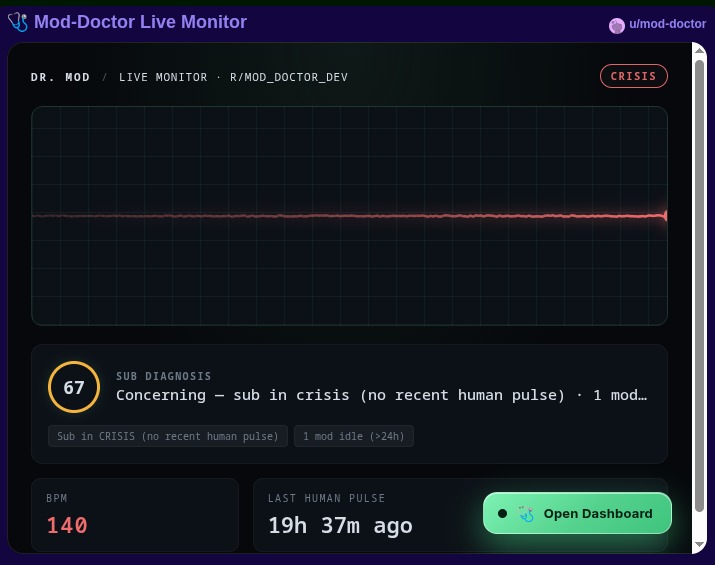This screenshot has height=565, width=715.
Task: Click the BPM value 140
Action: click(67, 525)
